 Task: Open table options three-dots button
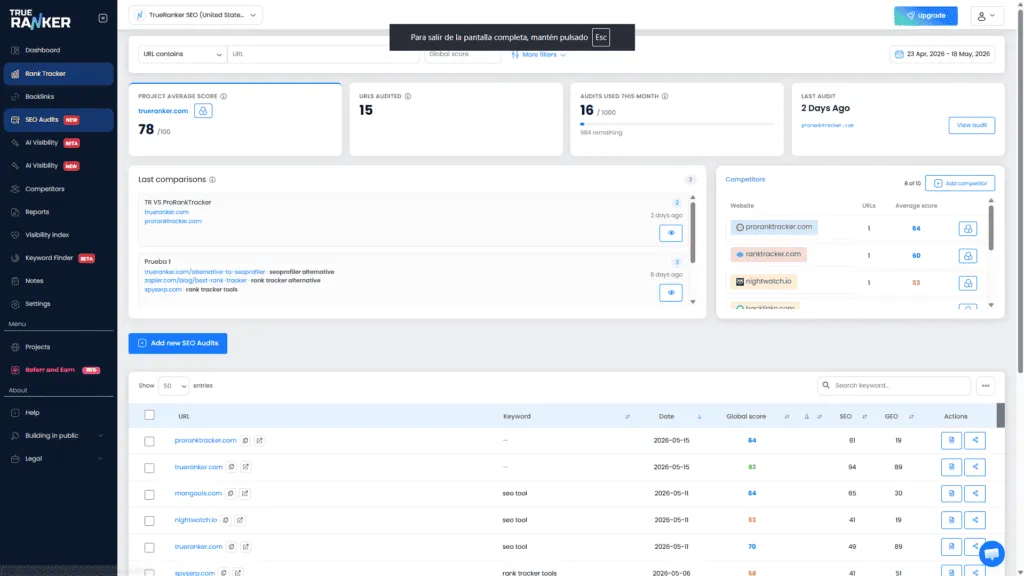pos(985,386)
